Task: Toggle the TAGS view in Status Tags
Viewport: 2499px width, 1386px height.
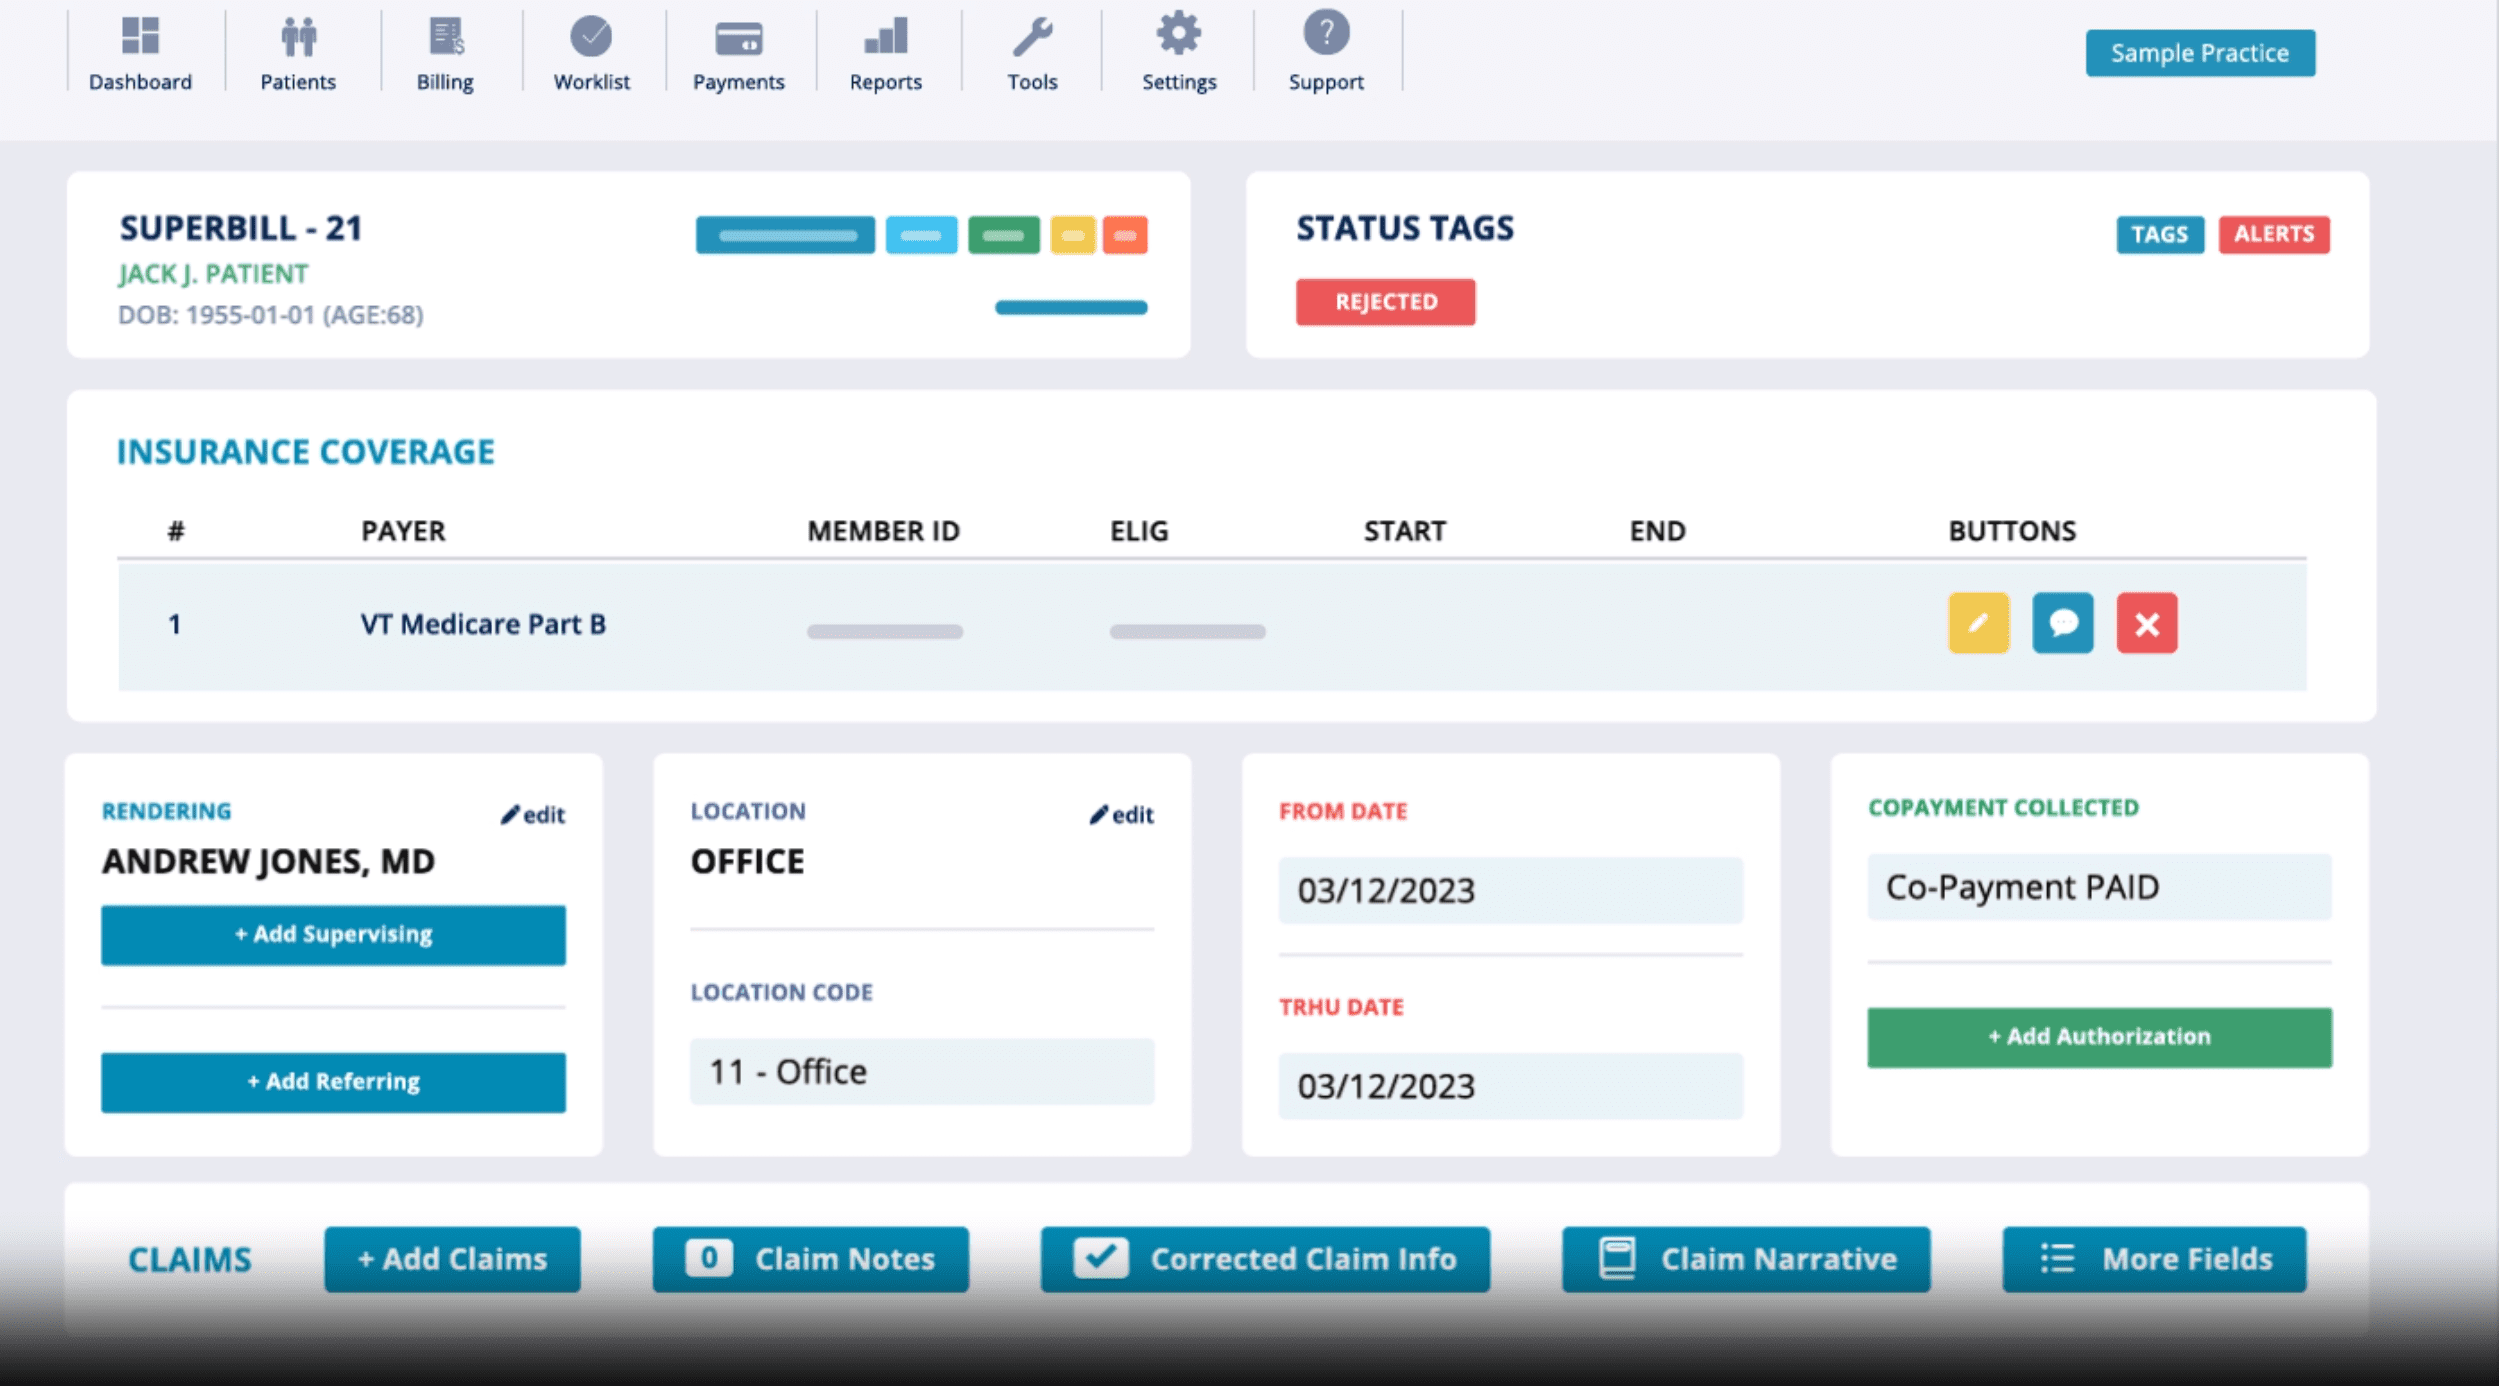Action: coord(2158,232)
